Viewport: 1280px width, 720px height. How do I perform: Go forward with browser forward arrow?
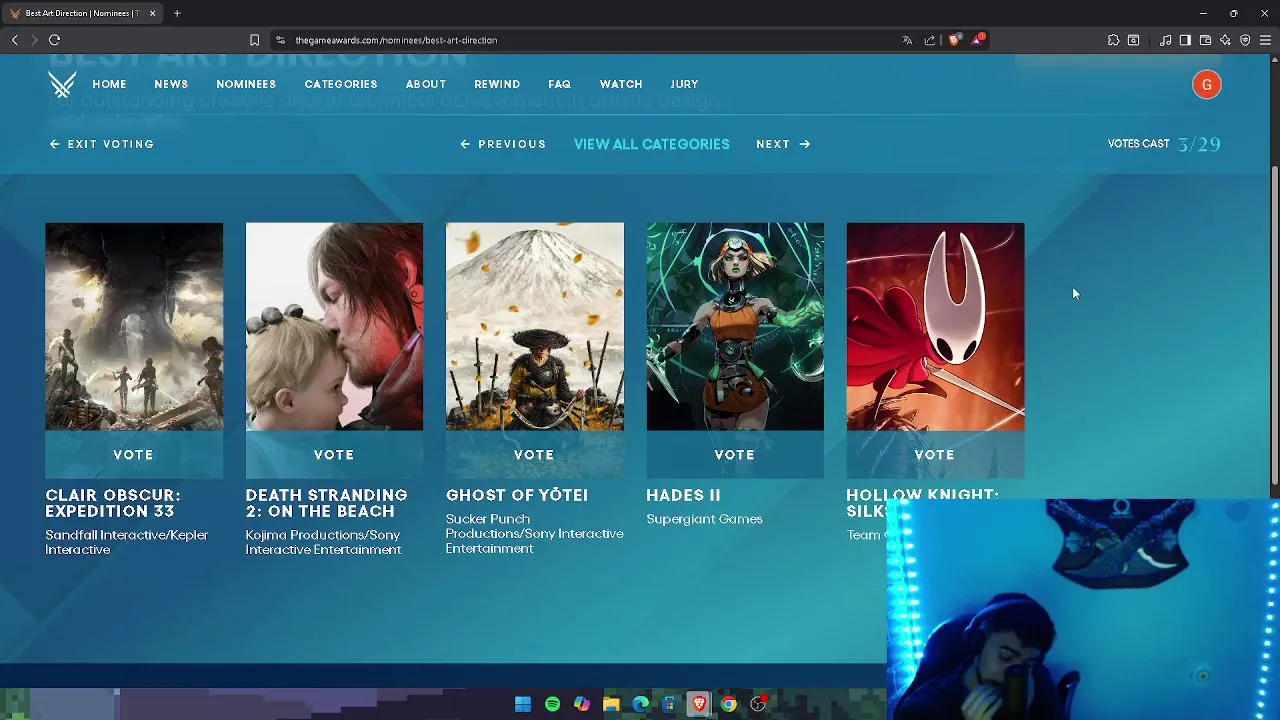tap(34, 40)
